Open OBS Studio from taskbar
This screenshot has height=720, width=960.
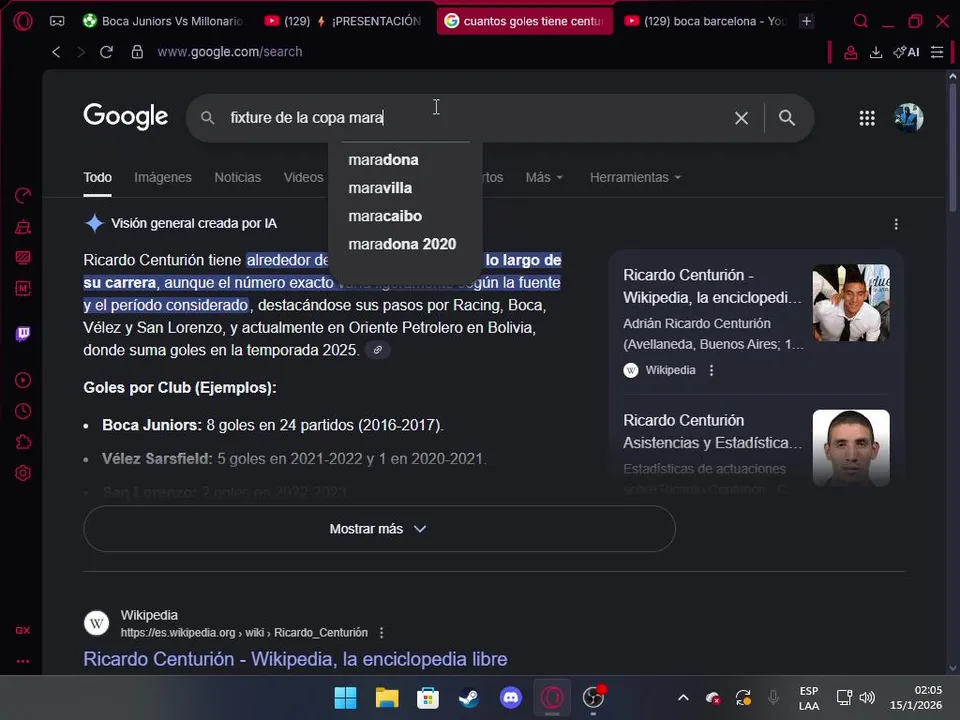coord(593,697)
